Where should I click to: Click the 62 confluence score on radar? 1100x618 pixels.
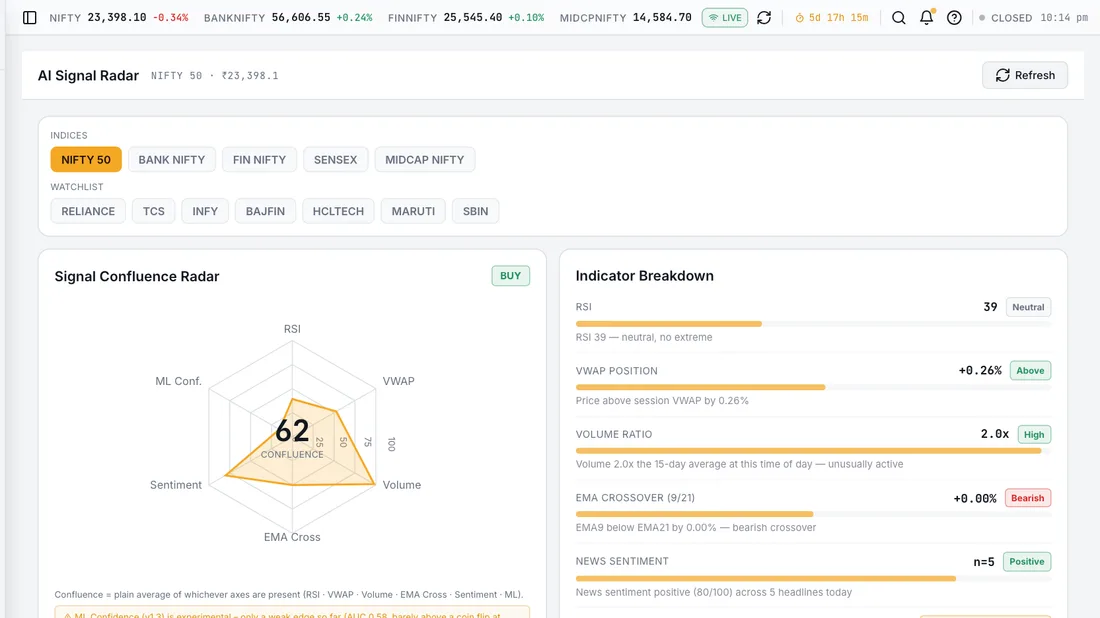[292, 431]
